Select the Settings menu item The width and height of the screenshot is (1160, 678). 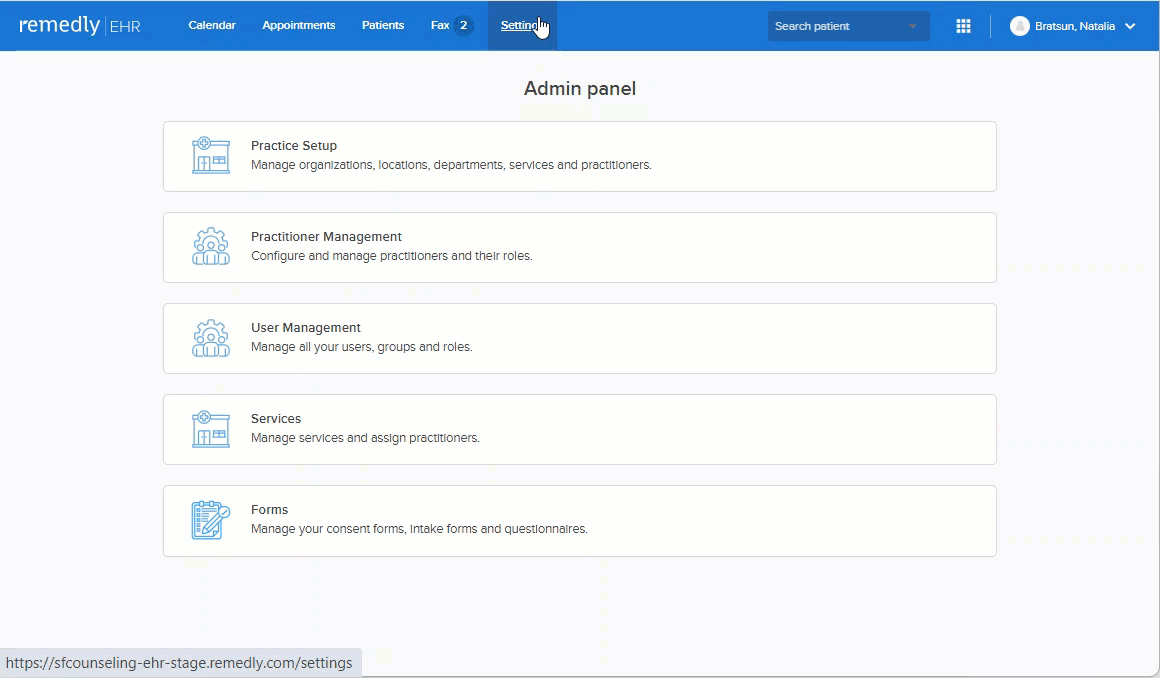[522, 25]
